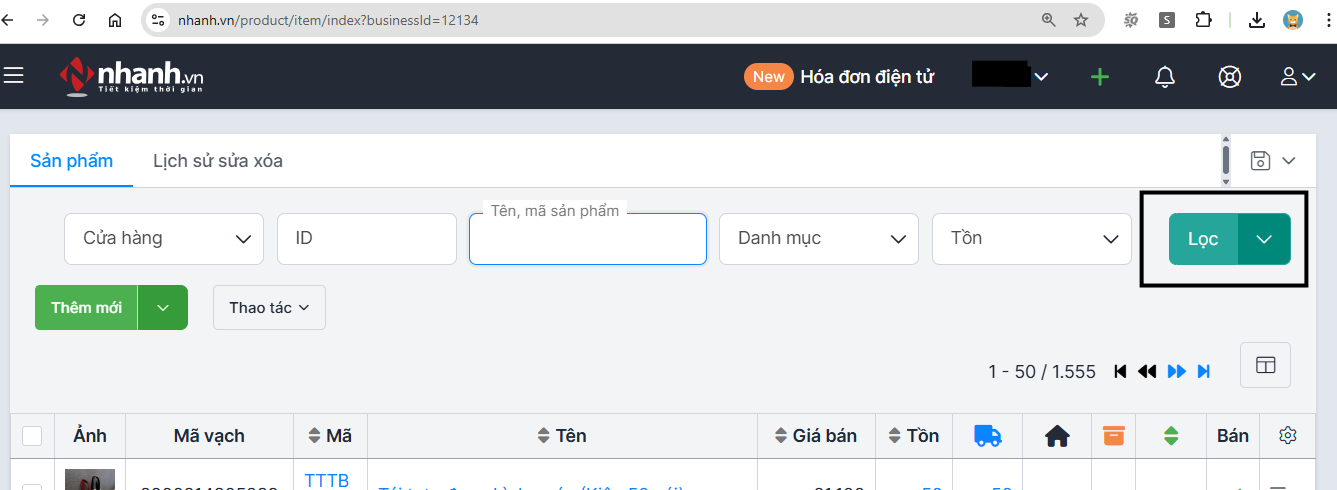1337x490 pixels.
Task: Select the Sản phẩm tab
Action: [71, 161]
